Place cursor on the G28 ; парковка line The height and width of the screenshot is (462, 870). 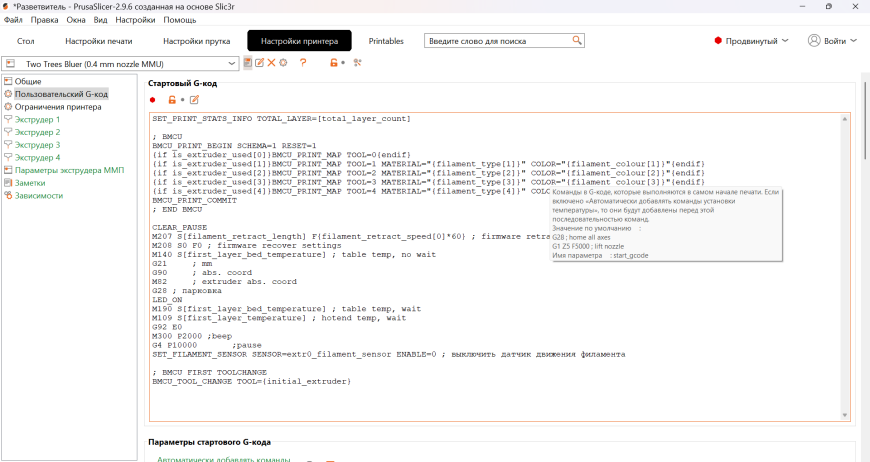[187, 291]
